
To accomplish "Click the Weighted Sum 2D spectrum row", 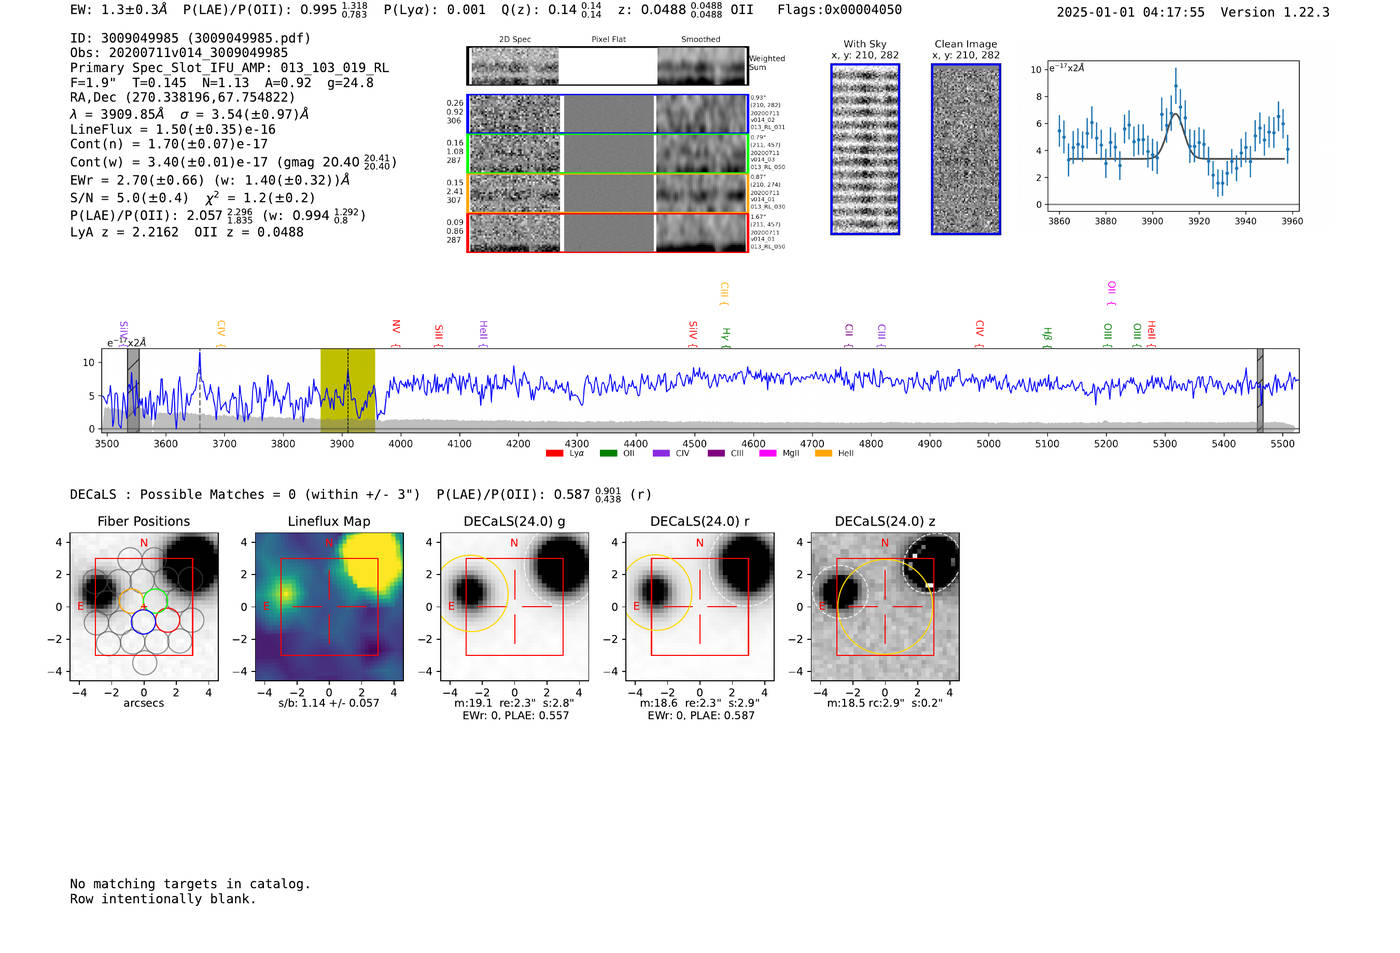I will (608, 66).
